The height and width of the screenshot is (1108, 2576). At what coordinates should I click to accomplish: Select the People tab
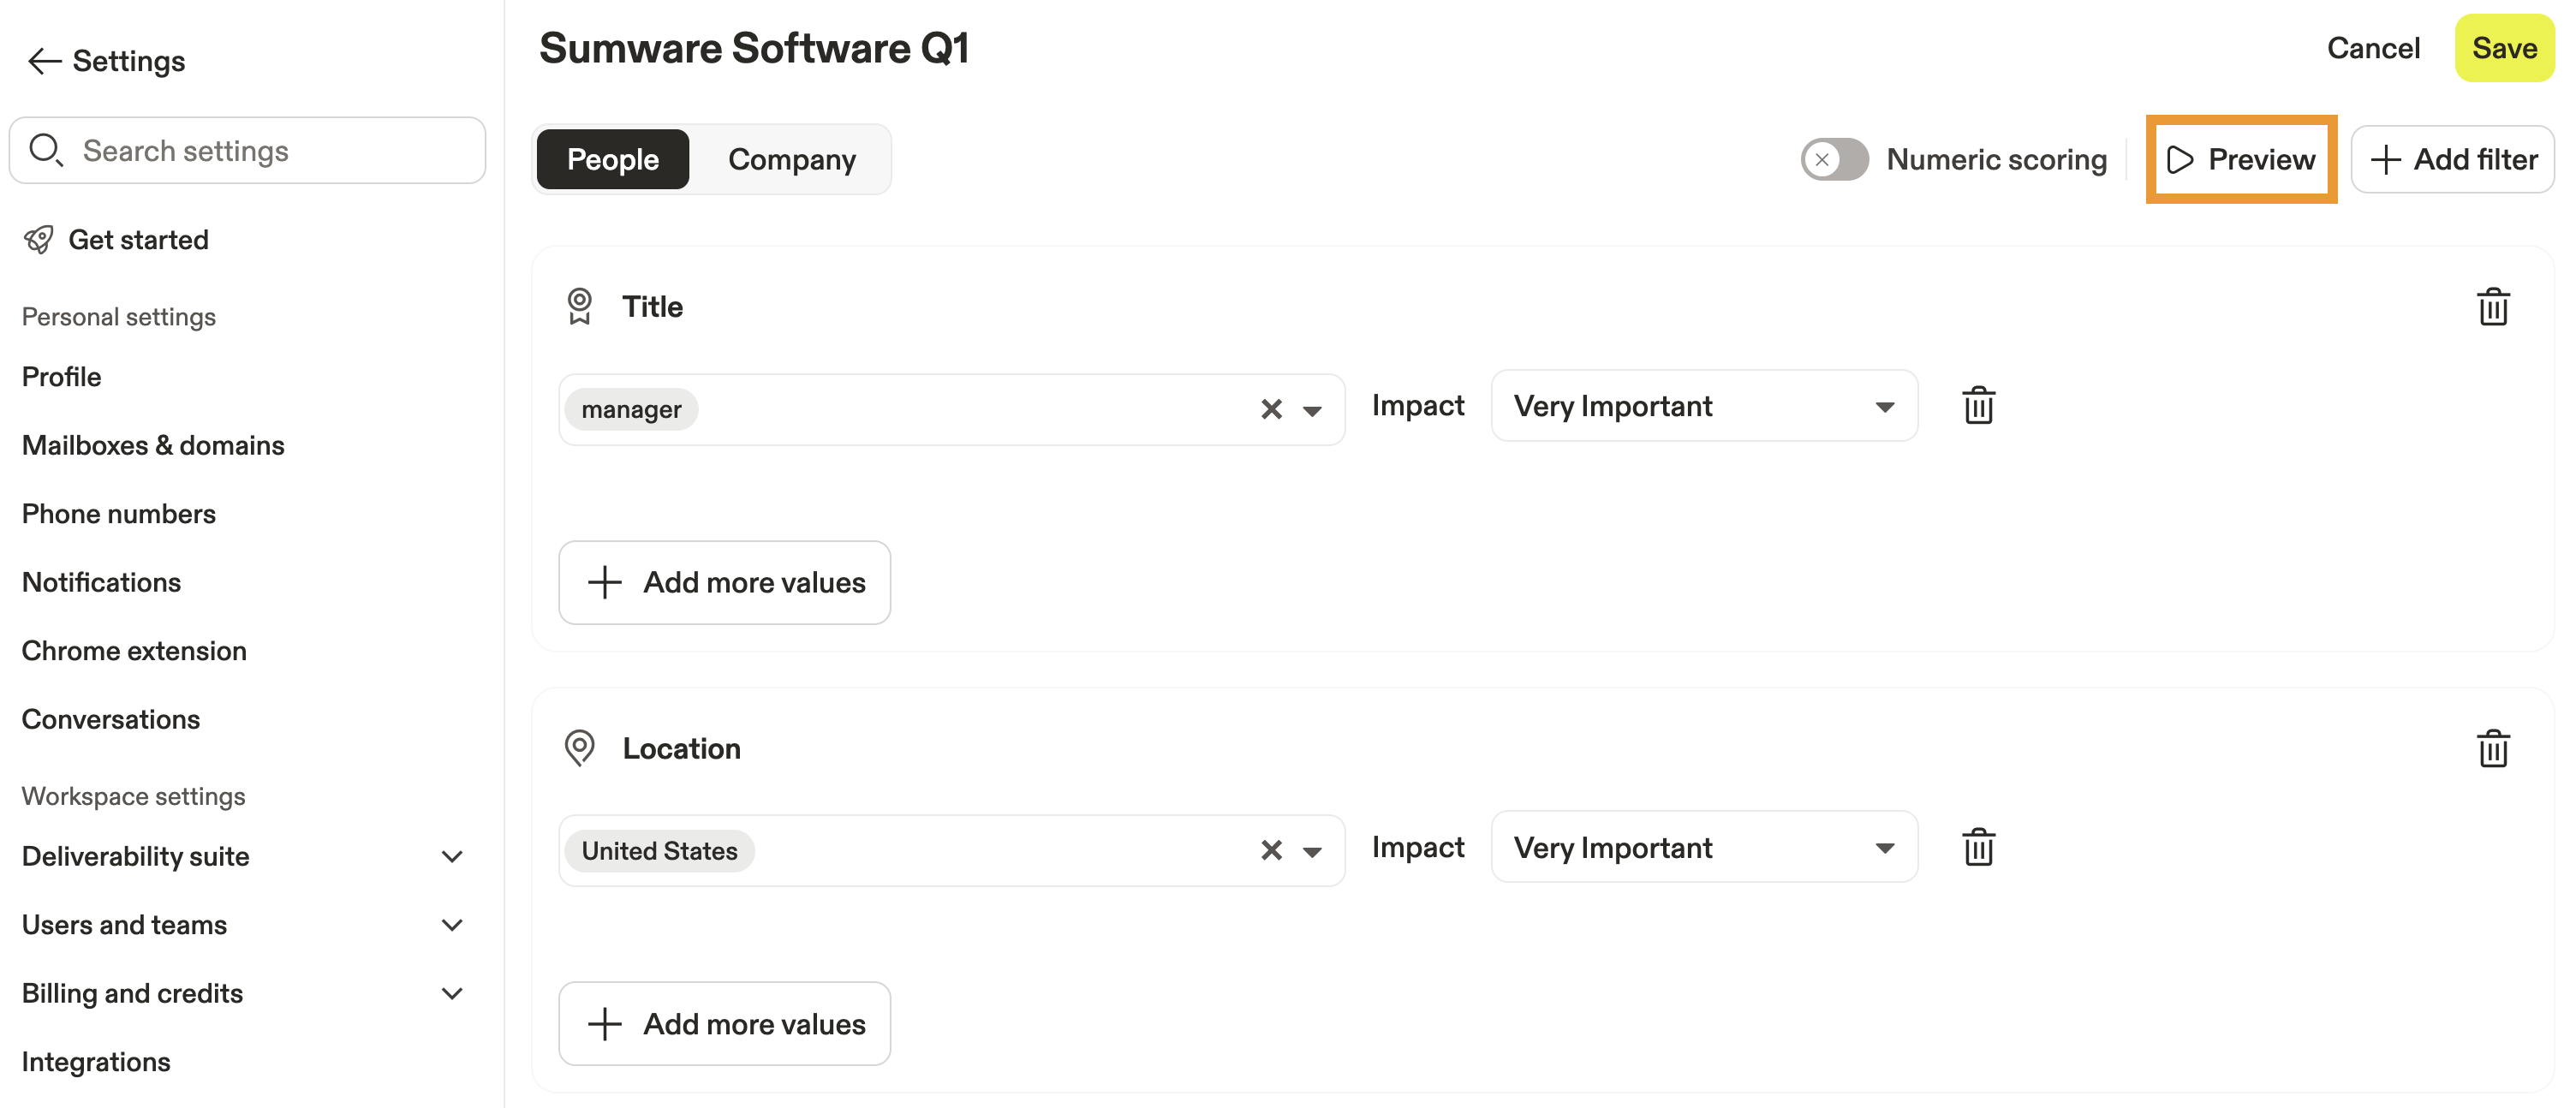coord(612,159)
